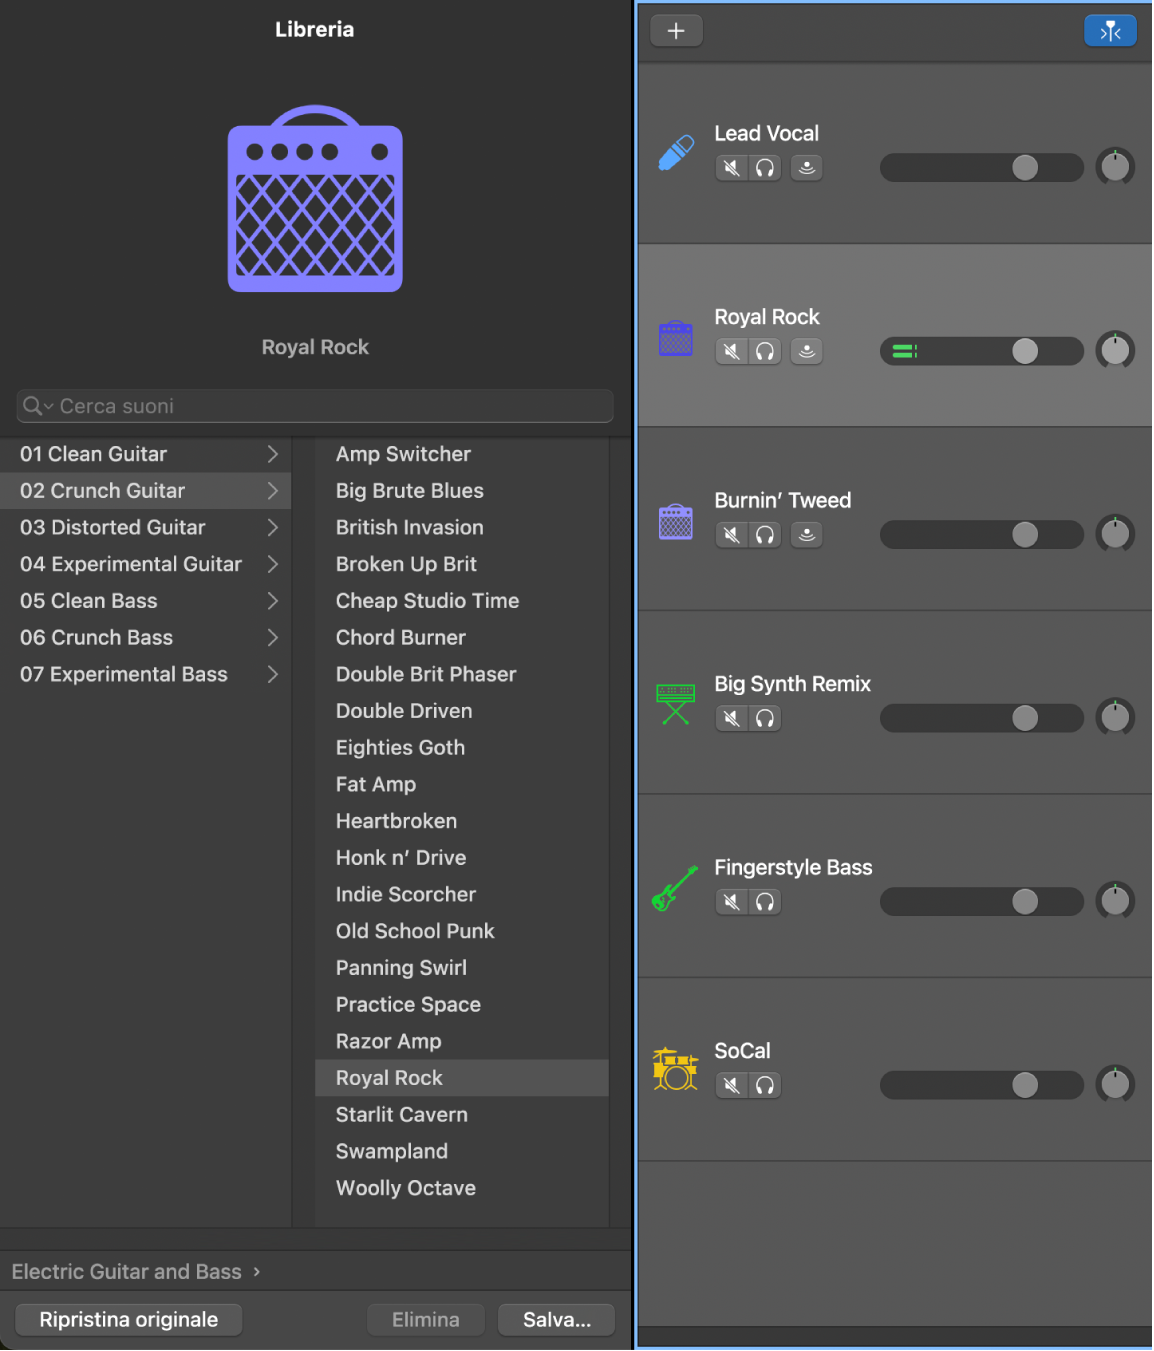Click the Fingerstyle Bass guitar icon
Screen dimensions: 1154x1351
pyautogui.click(x=676, y=888)
